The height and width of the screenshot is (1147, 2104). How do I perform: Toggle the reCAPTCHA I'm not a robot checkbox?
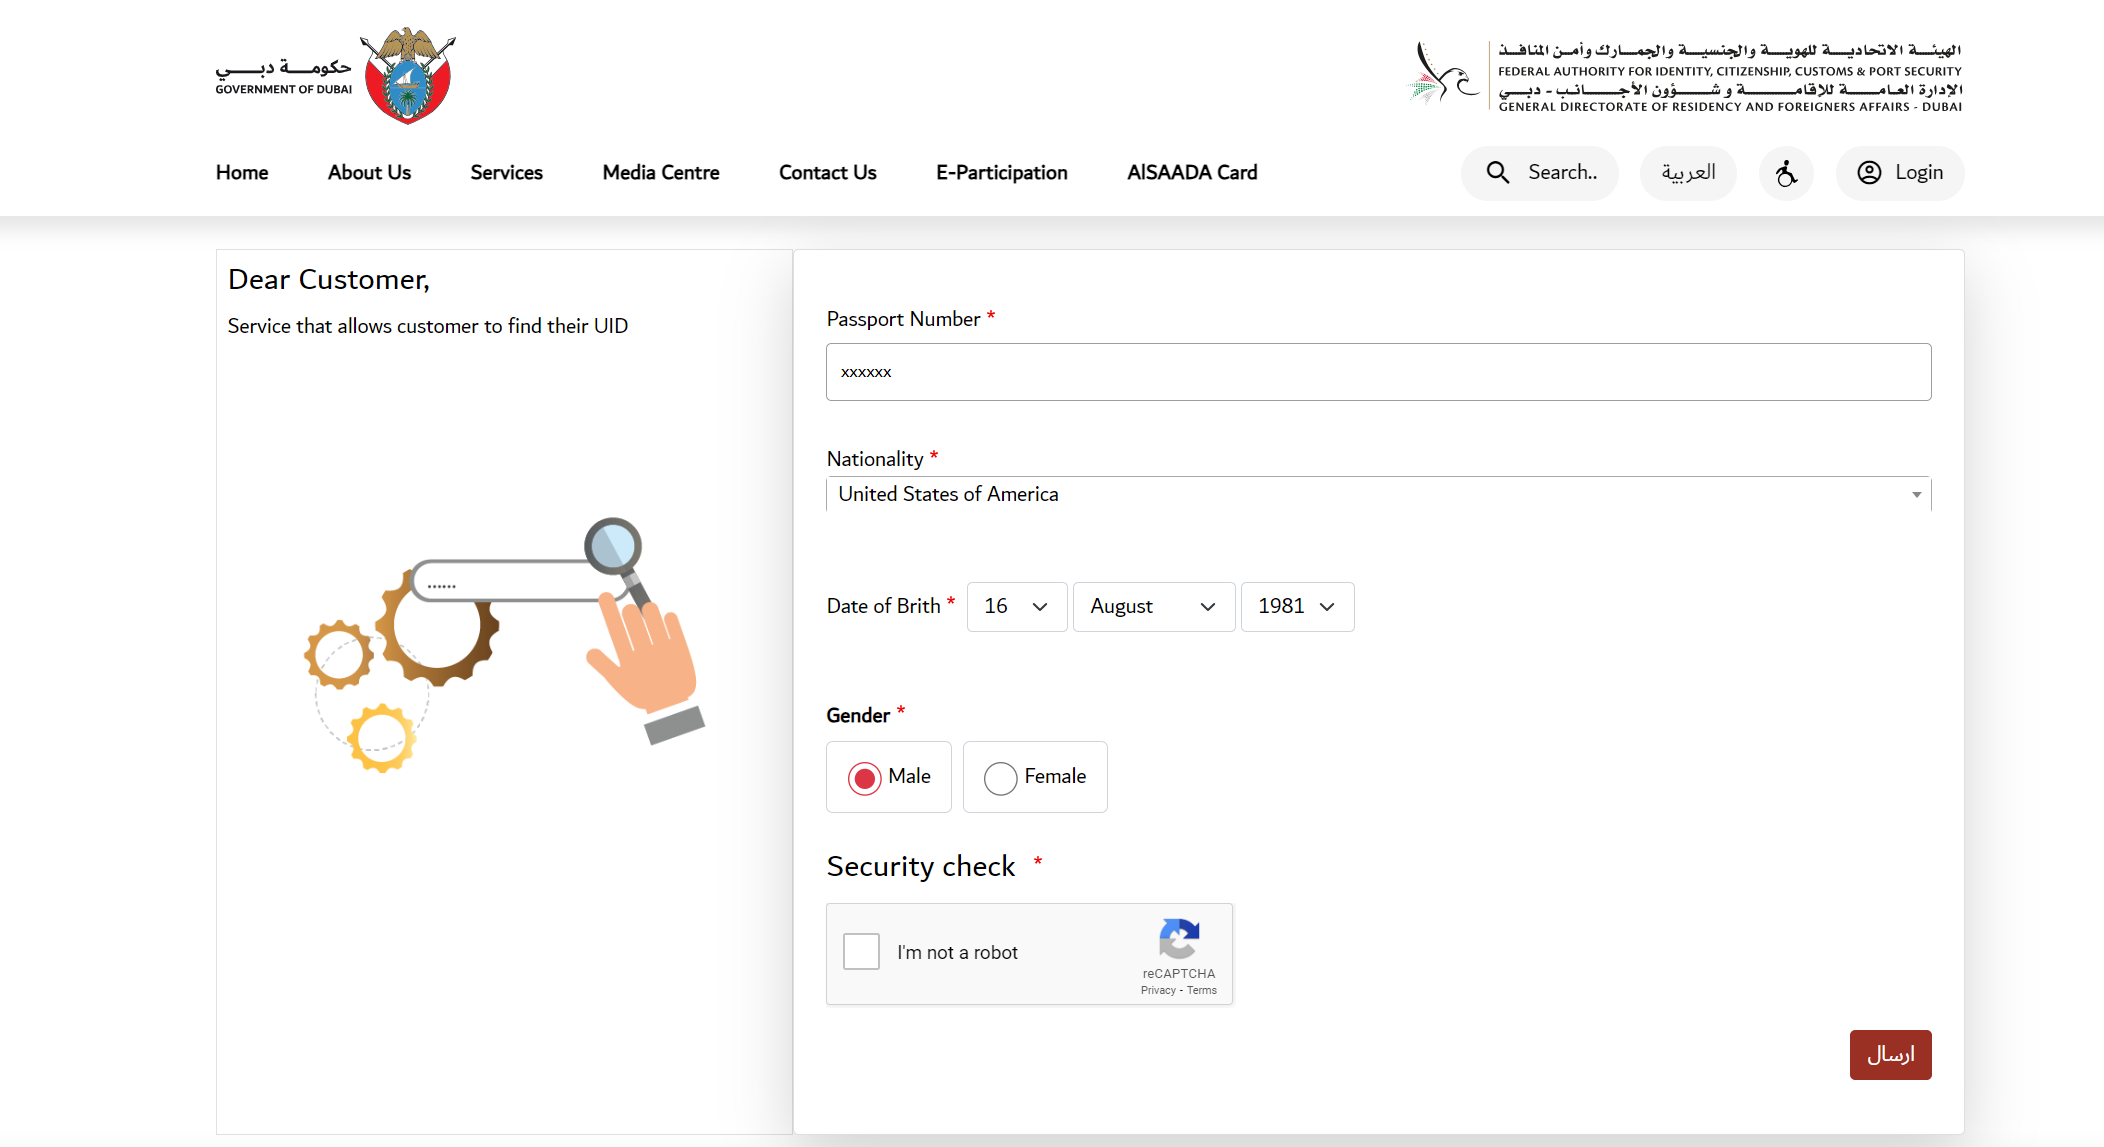click(861, 952)
